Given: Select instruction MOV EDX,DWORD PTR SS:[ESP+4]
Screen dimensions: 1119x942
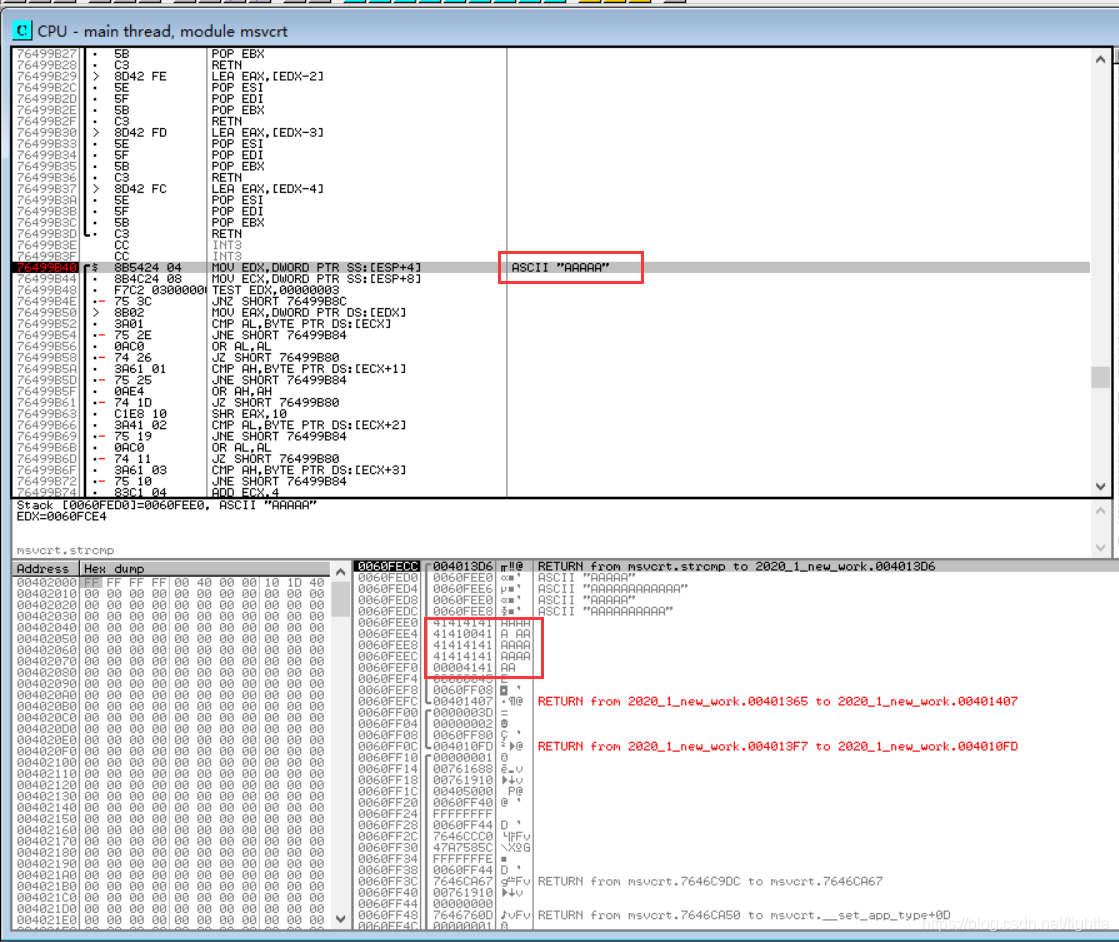Looking at the screenshot, I should pos(316,268).
